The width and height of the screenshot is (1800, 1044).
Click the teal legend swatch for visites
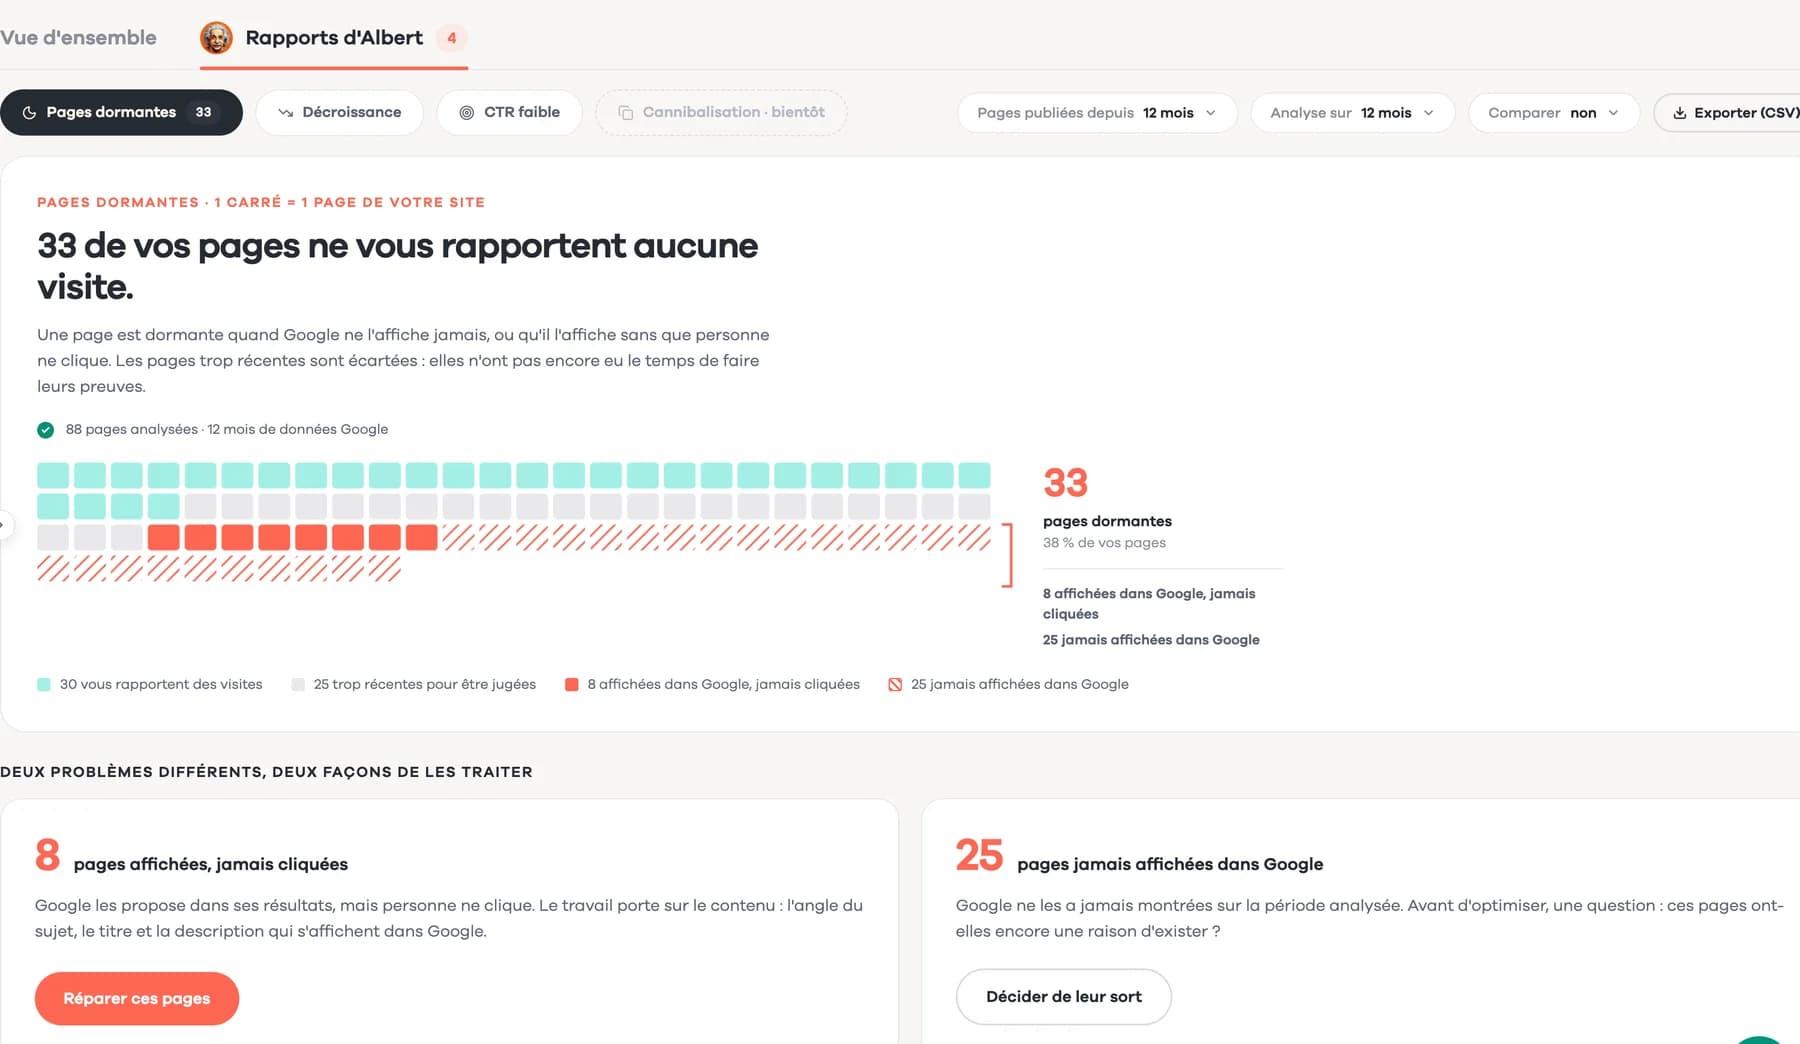(44, 685)
